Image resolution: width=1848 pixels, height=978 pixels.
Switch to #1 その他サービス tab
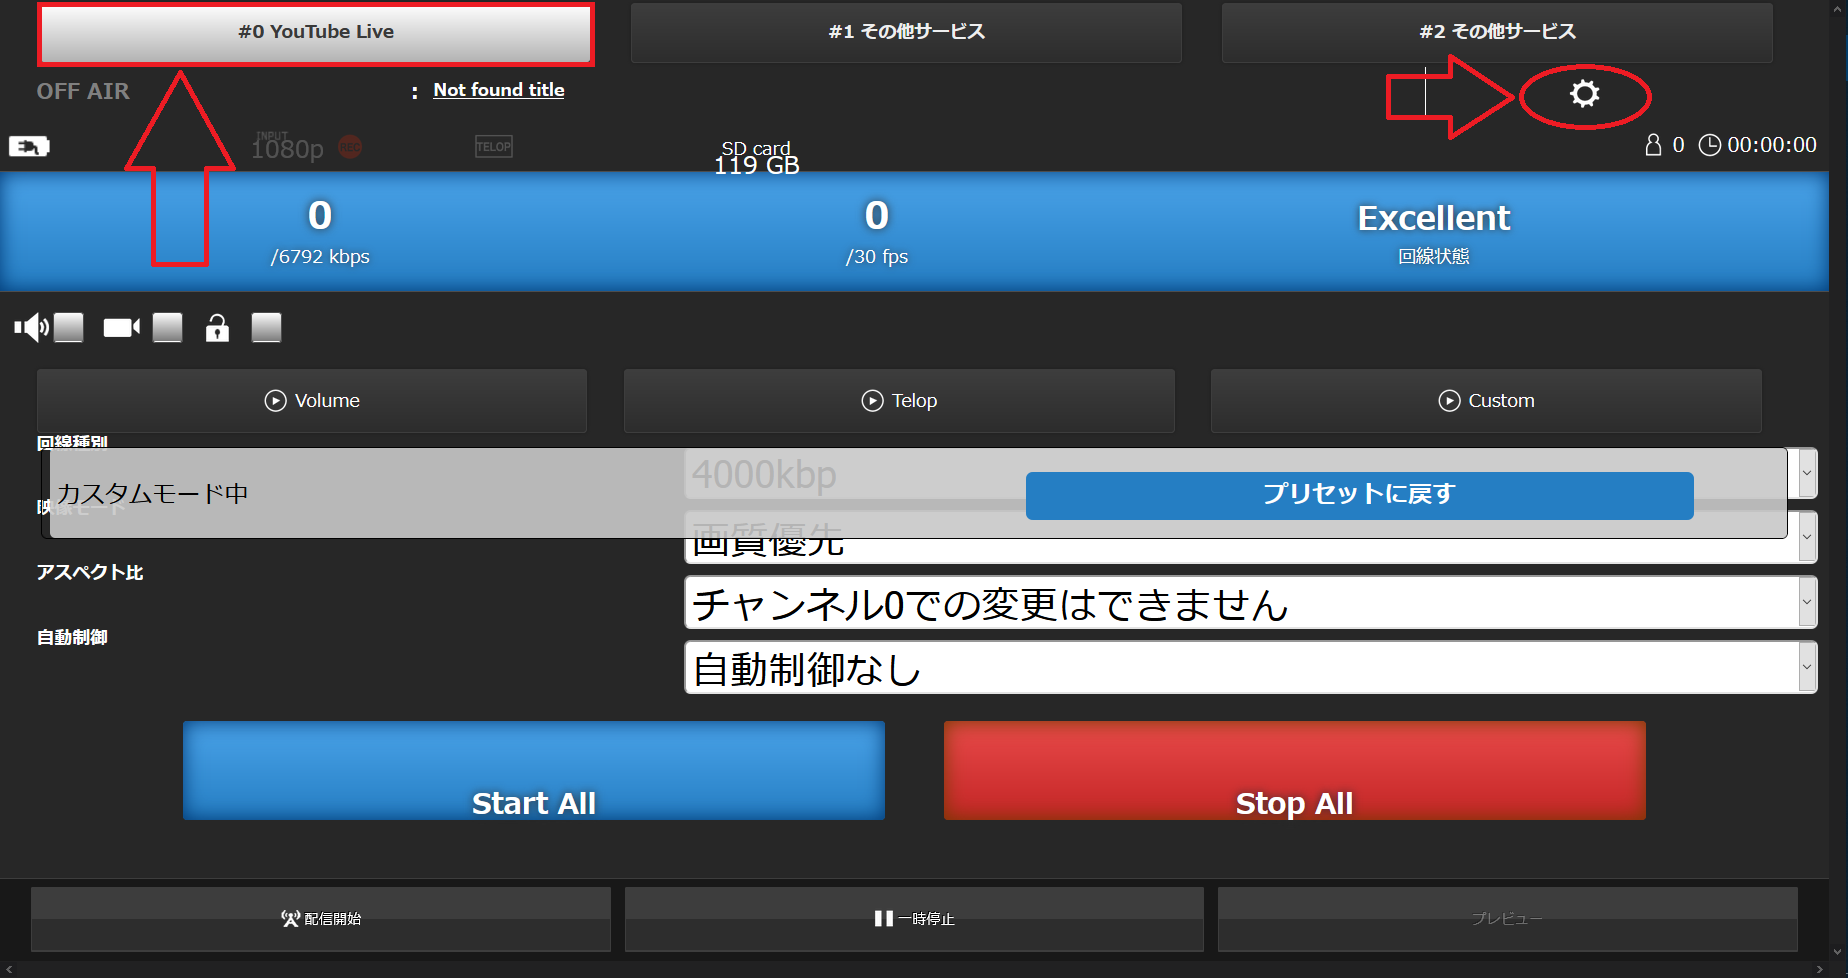click(906, 32)
